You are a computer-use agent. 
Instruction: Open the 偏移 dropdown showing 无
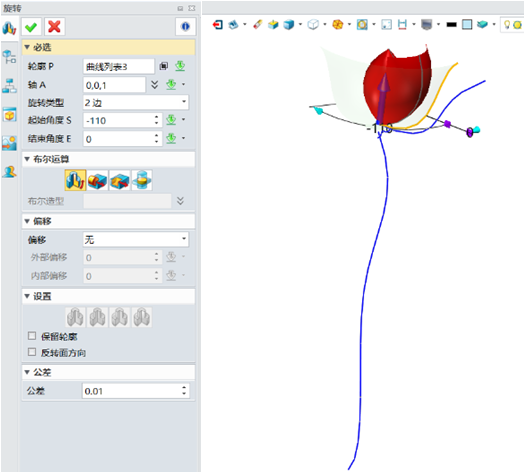click(x=136, y=240)
